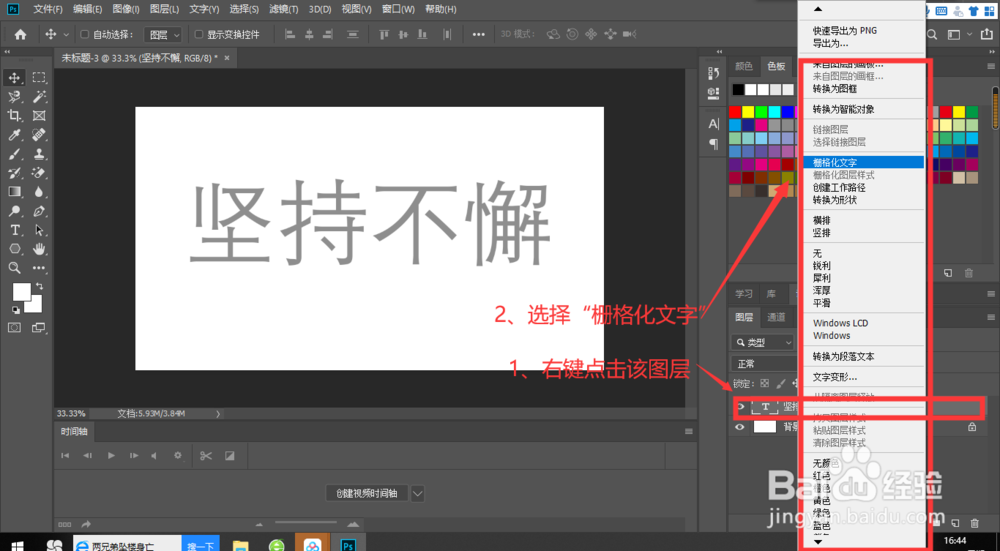Select the Magic Wand tool

coord(39,97)
